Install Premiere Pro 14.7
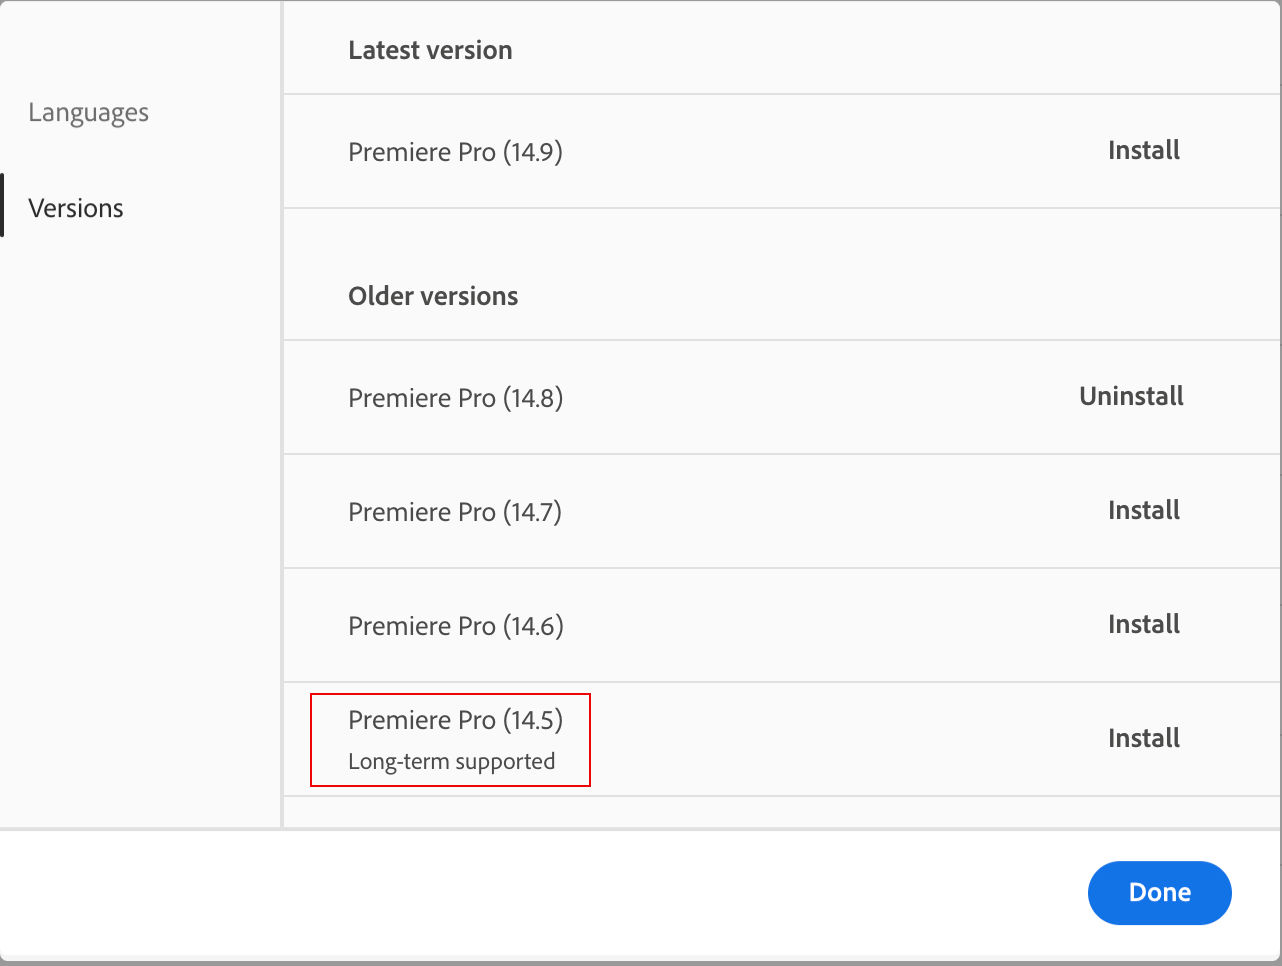The height and width of the screenshot is (966, 1282). (1143, 511)
